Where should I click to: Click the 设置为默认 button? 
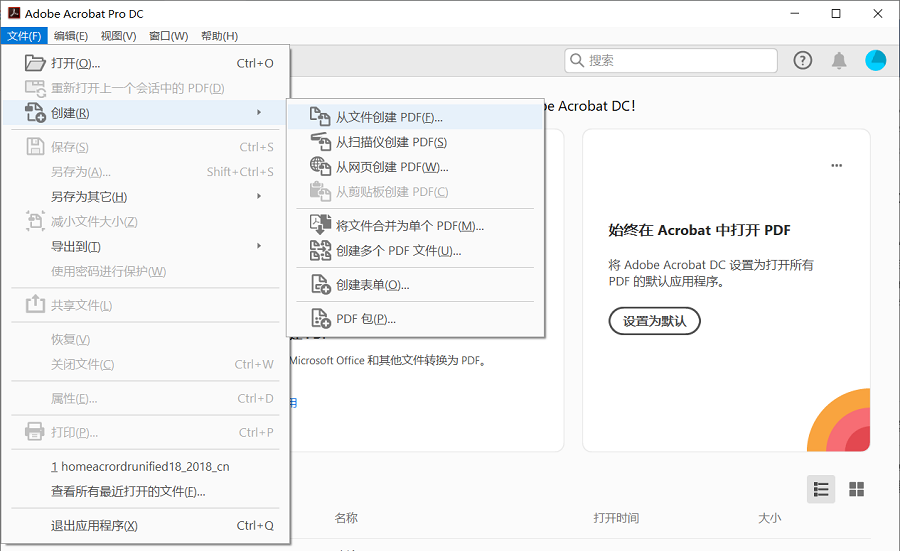coord(654,321)
